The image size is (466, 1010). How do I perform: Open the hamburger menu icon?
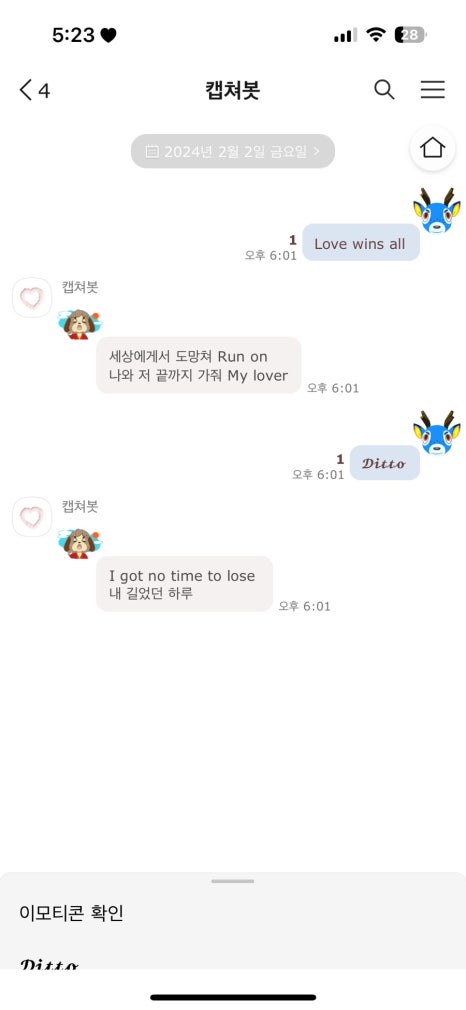click(432, 90)
